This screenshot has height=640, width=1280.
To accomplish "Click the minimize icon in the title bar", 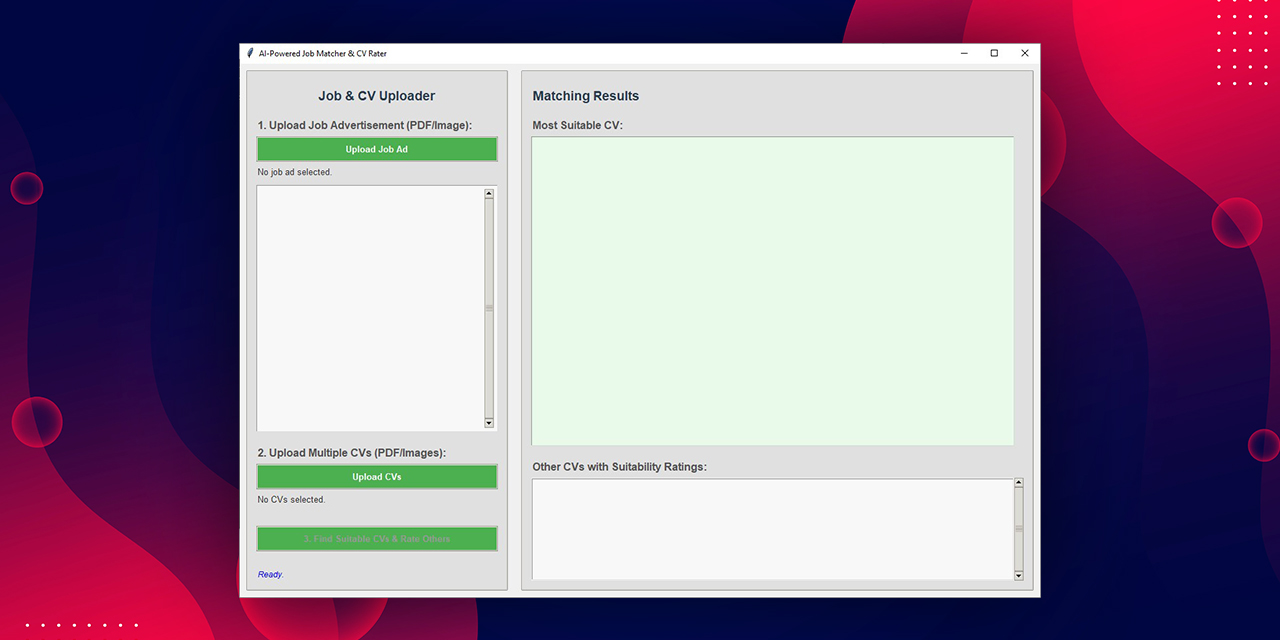I will coord(963,53).
